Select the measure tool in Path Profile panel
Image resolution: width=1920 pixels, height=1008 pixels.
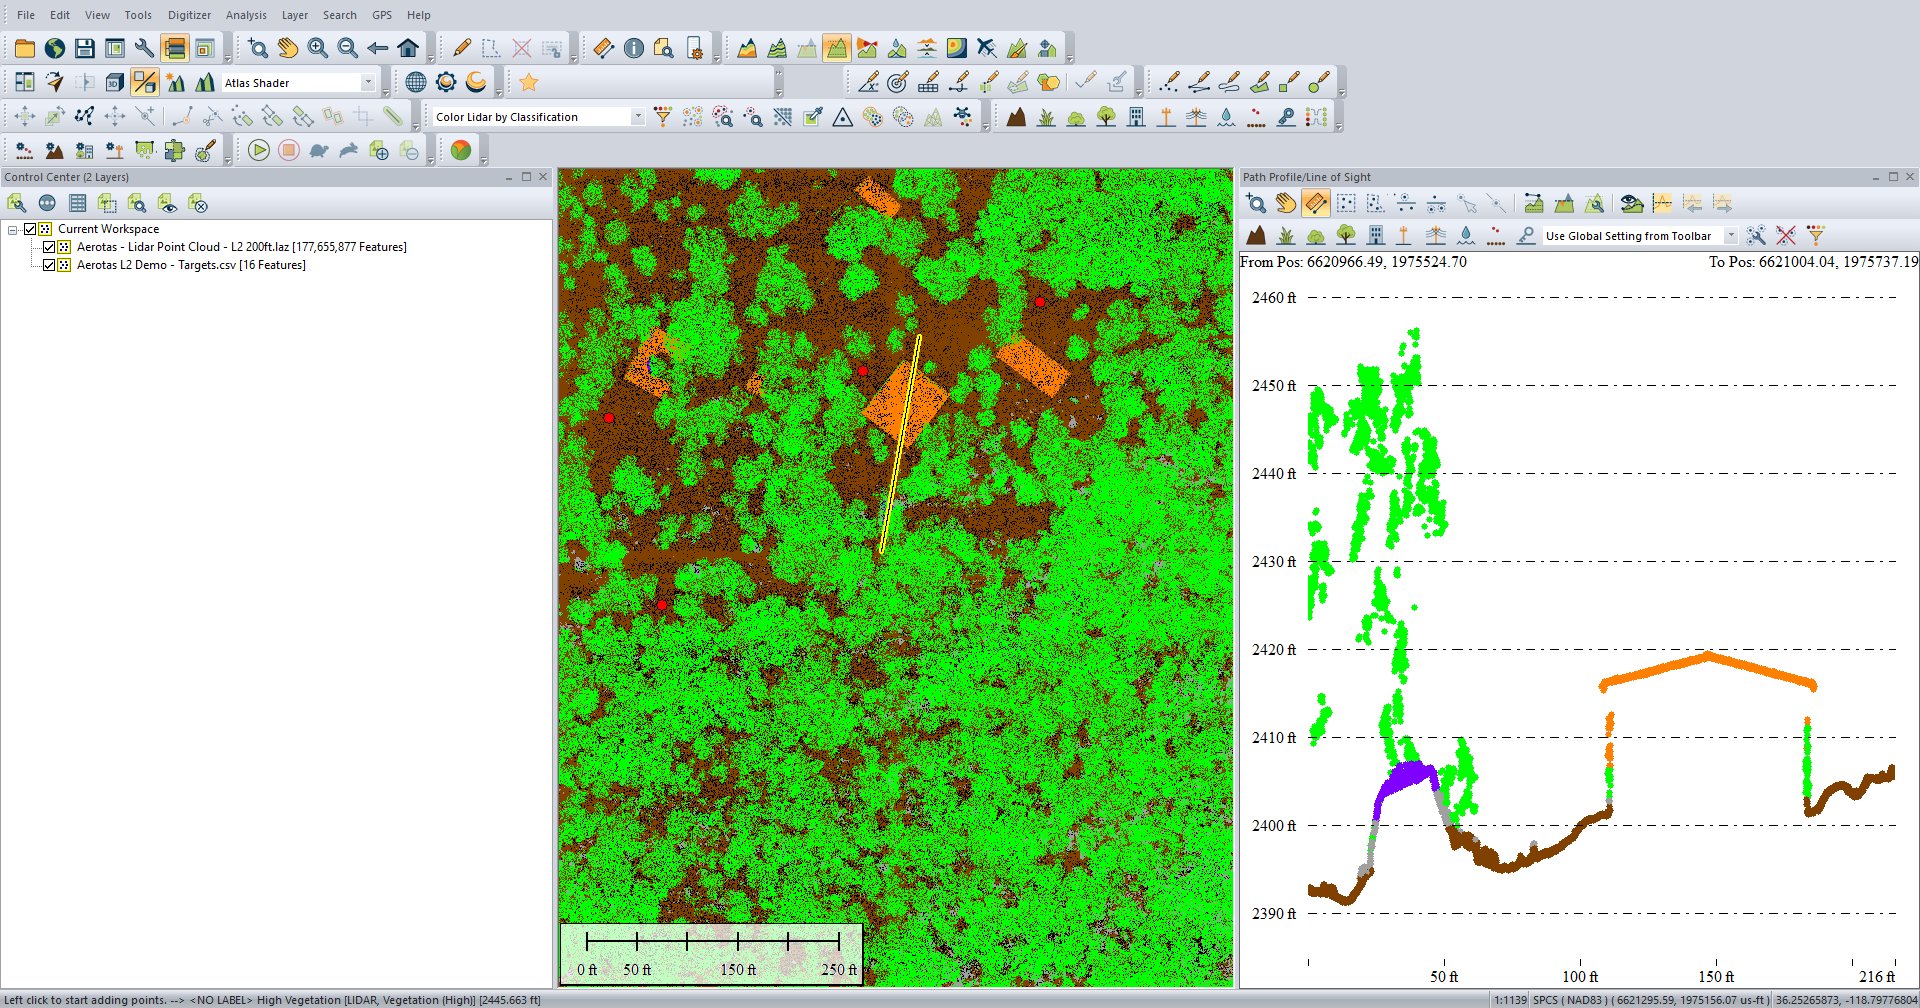(x=1316, y=204)
